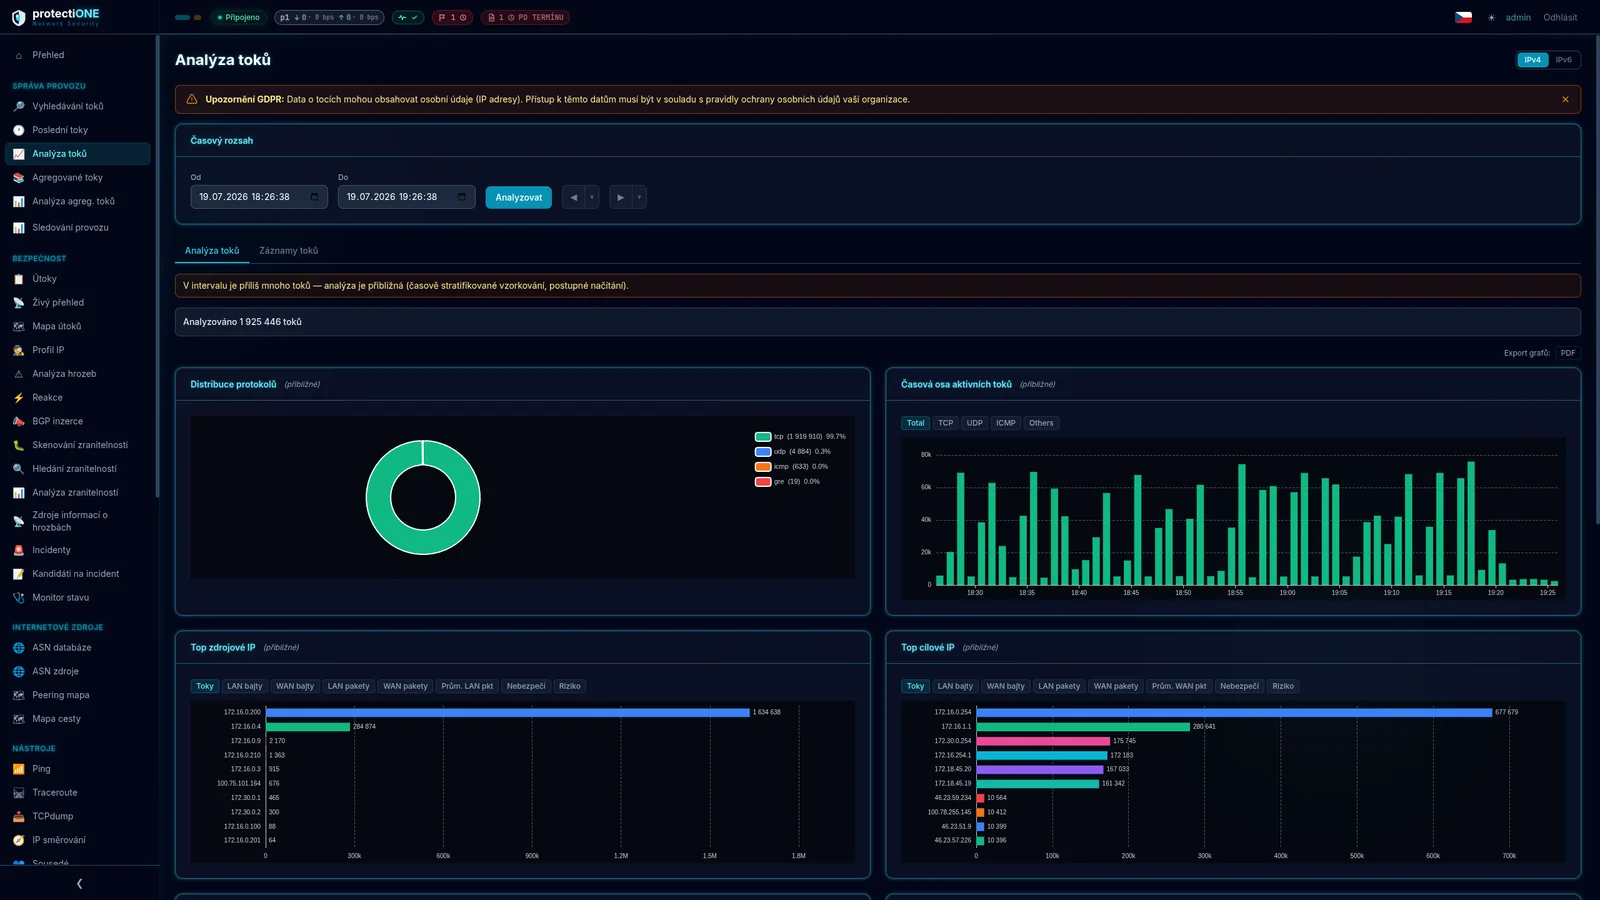Click the Incidenty siren icon
The width and height of the screenshot is (1600, 900).
point(18,550)
